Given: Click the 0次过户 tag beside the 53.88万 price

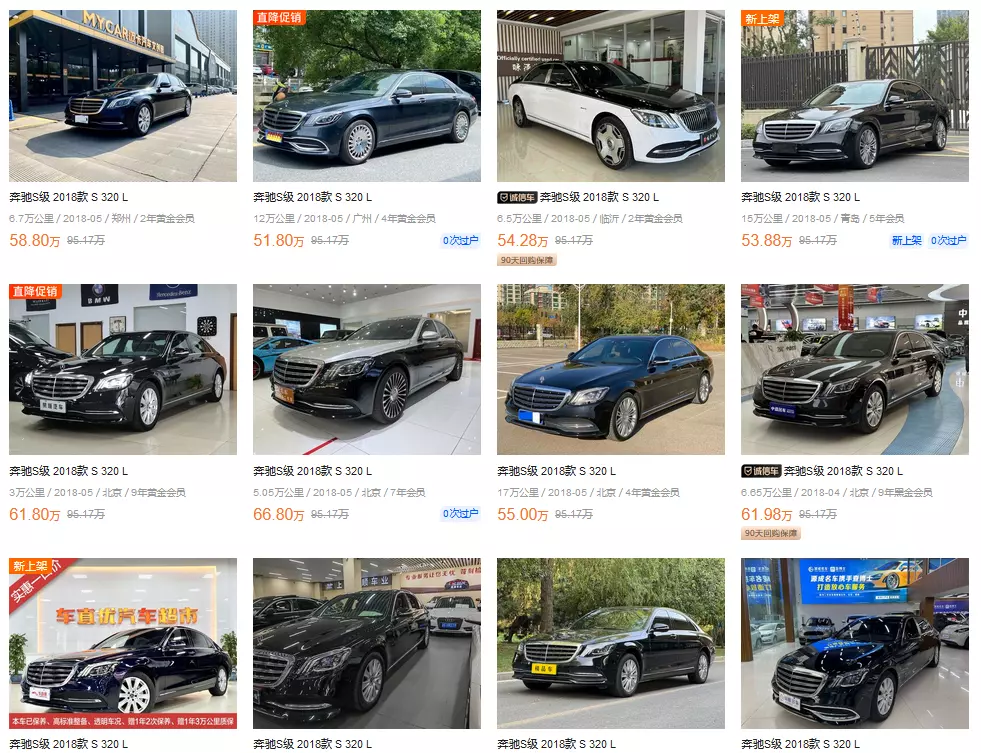Looking at the screenshot, I should [x=948, y=240].
